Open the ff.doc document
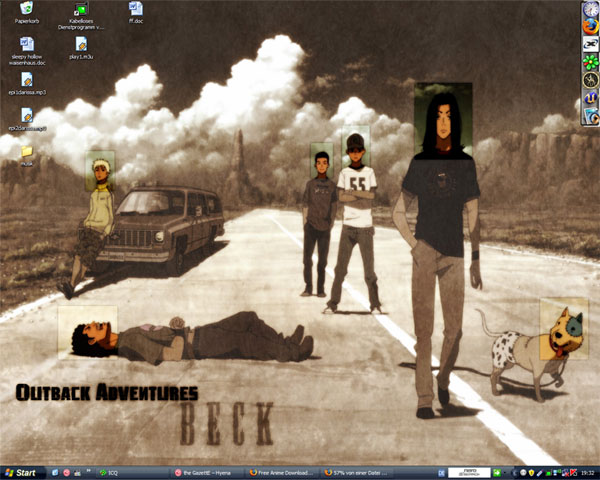 pyautogui.click(x=136, y=10)
